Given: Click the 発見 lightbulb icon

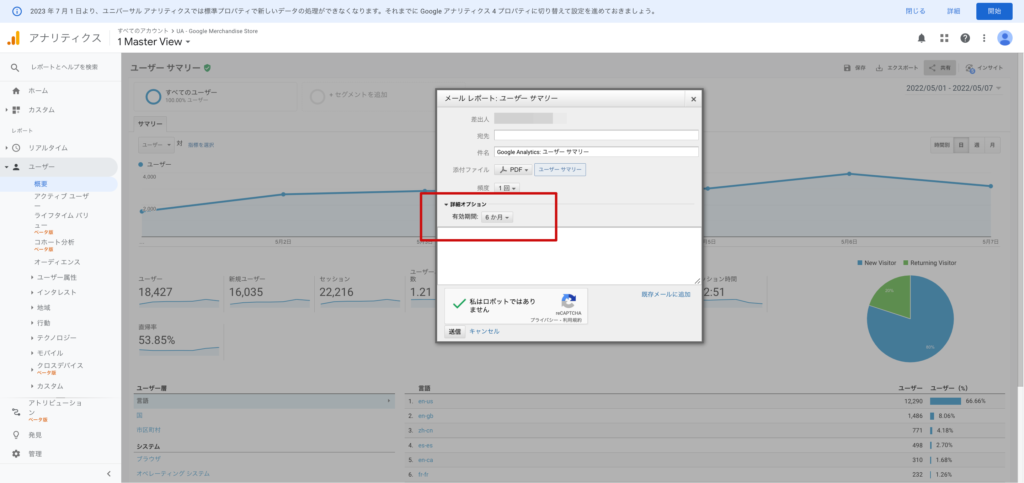Looking at the screenshot, I should [15, 435].
